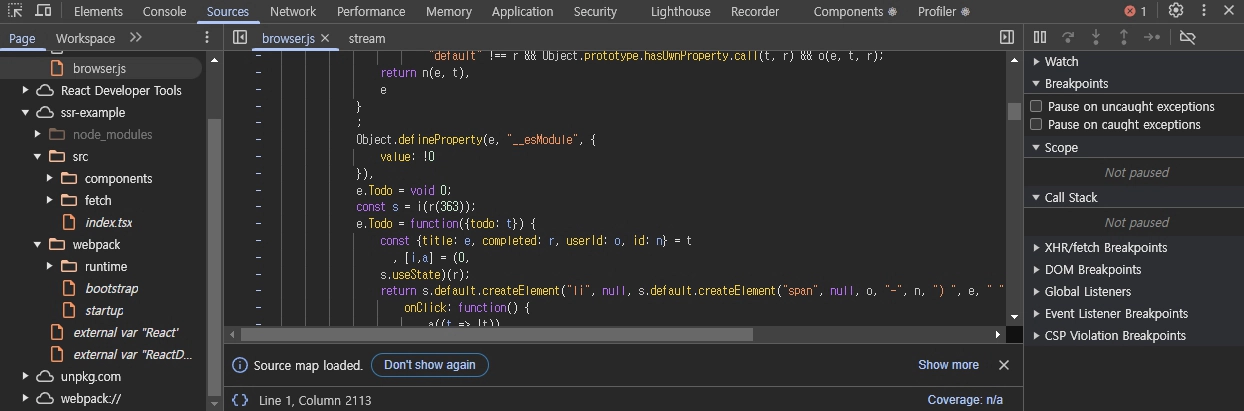The image size is (1244, 411).
Task: Open DevTools settings gear
Action: [x=1176, y=11]
